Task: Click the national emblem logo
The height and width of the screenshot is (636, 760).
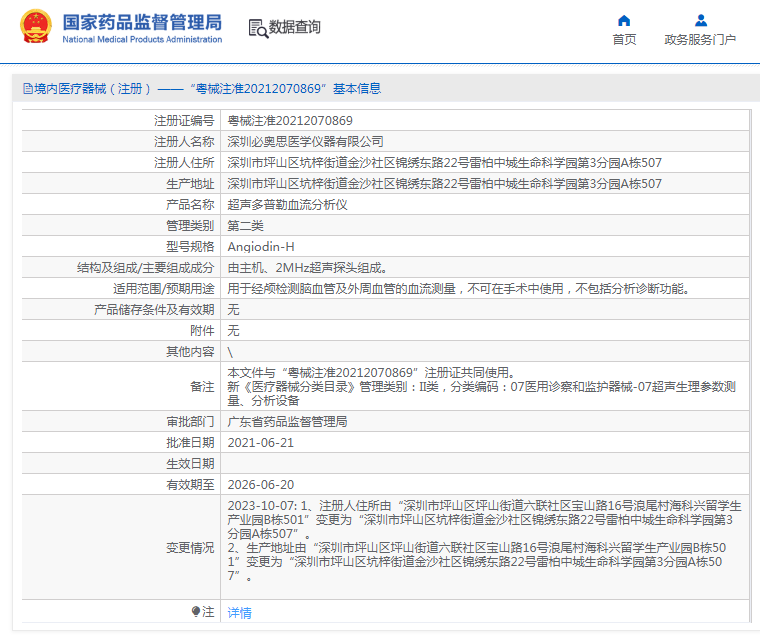Action: (36, 26)
